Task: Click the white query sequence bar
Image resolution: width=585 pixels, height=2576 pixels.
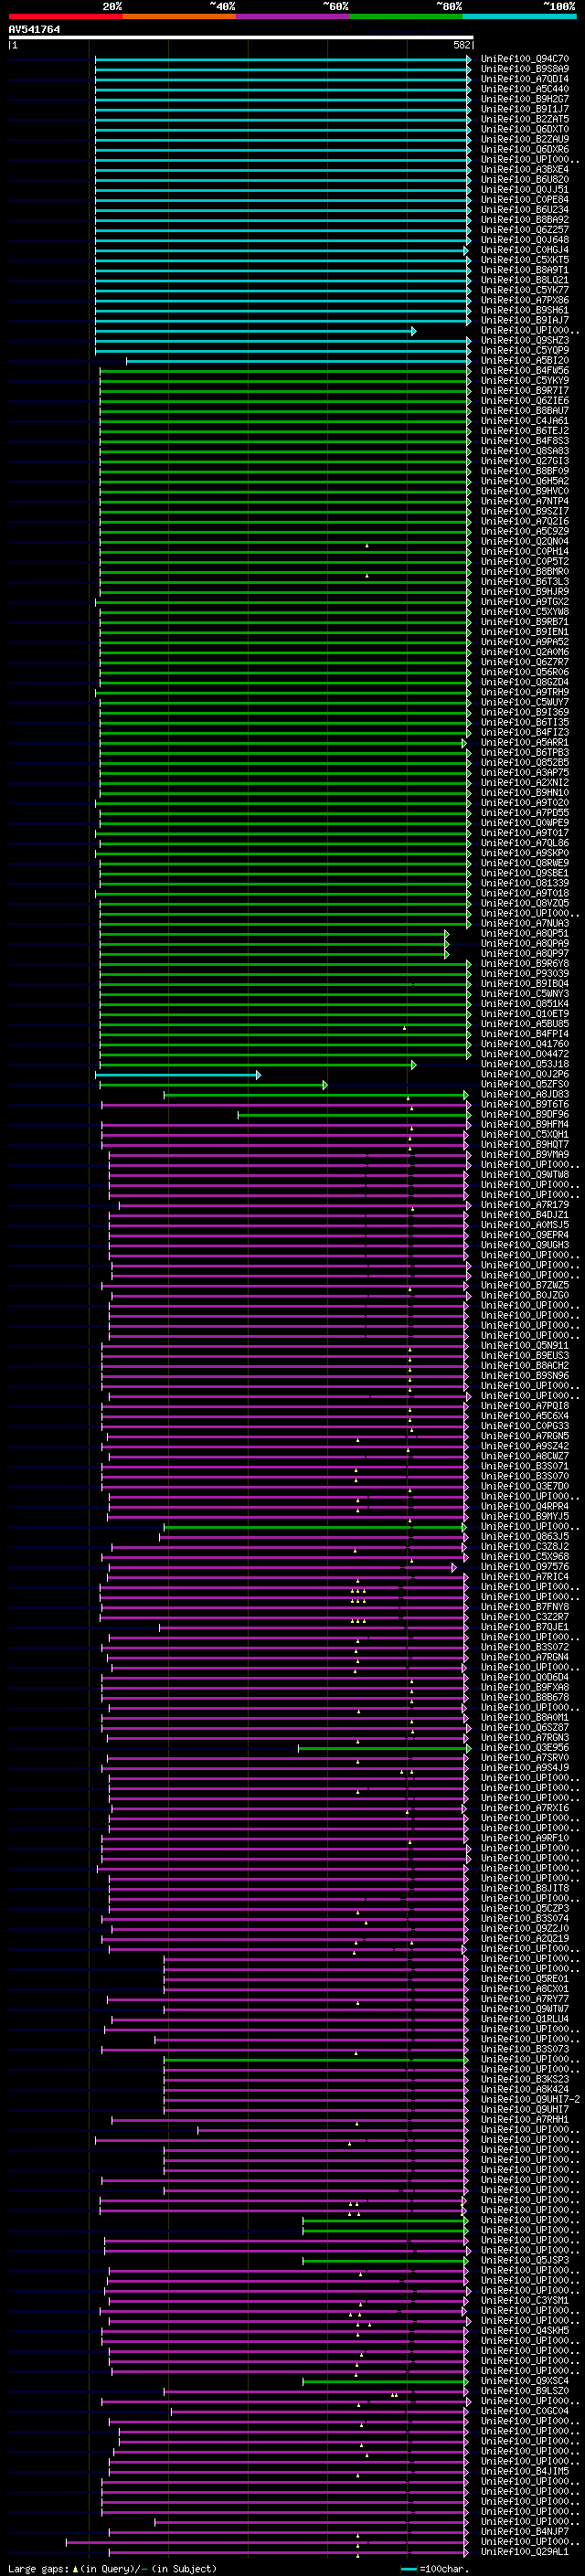Action: (x=241, y=37)
